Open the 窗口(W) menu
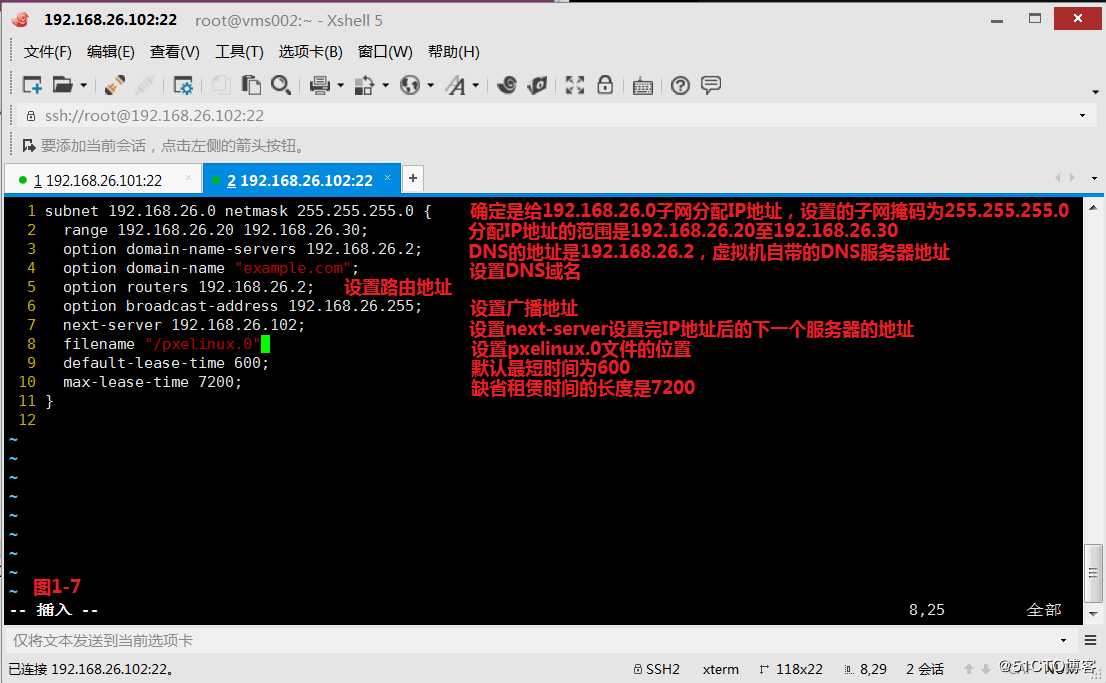Screen dimensions: 1106x683 point(385,52)
